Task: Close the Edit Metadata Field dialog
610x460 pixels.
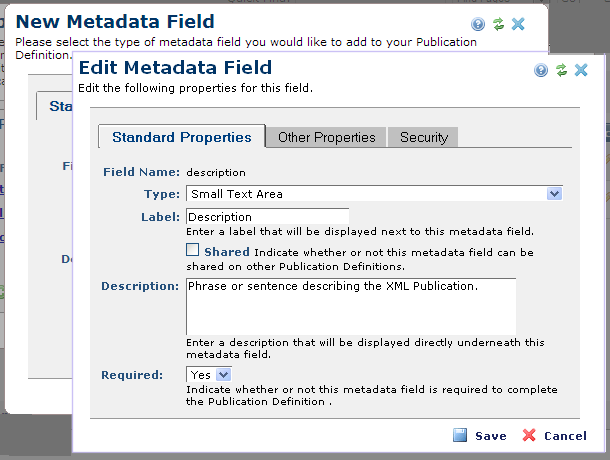Action: point(581,70)
